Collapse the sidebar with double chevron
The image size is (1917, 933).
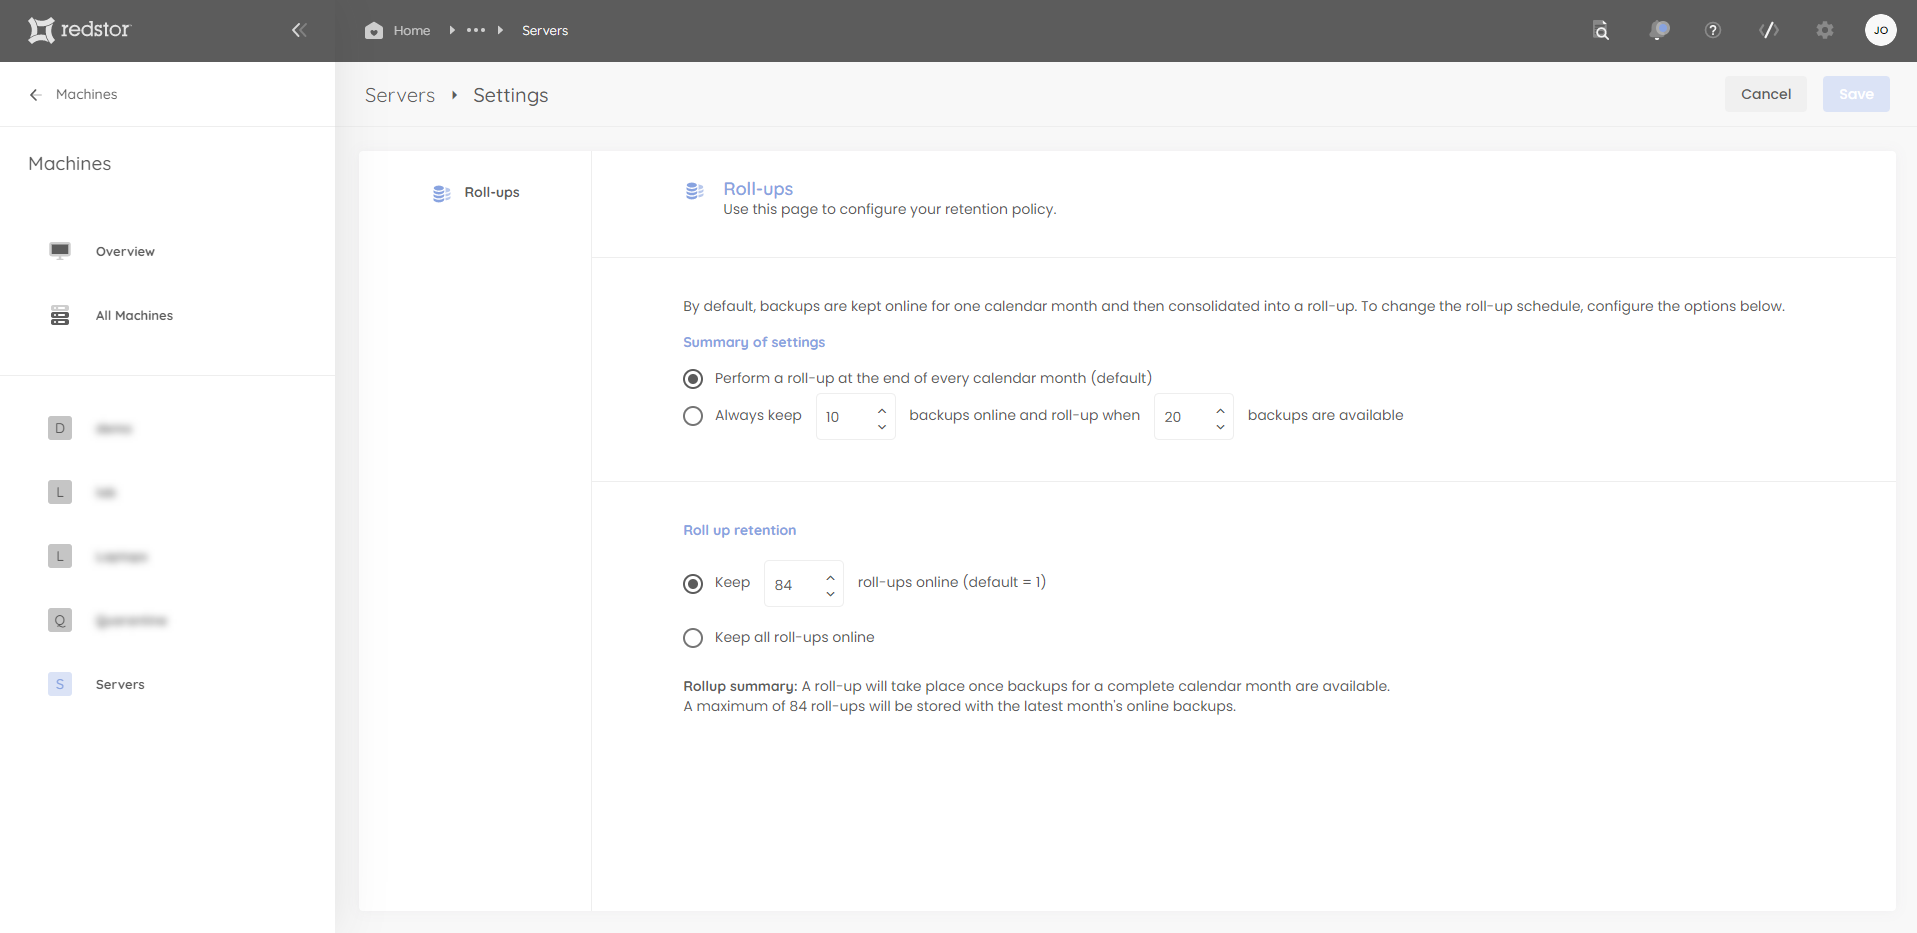pos(298,30)
